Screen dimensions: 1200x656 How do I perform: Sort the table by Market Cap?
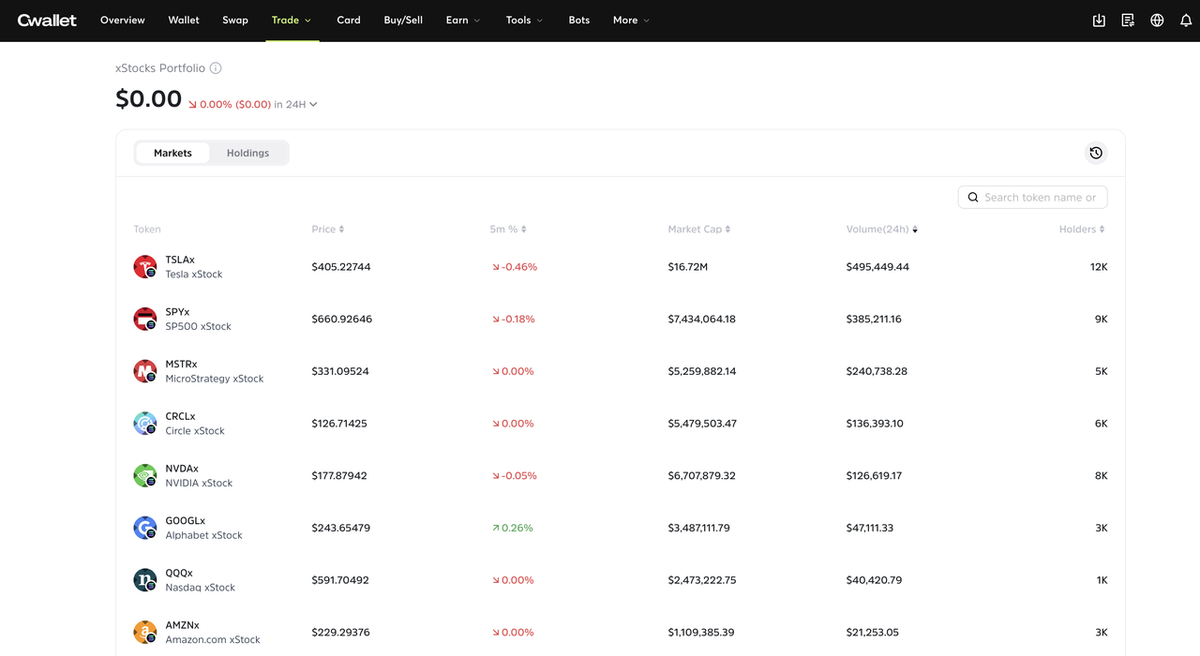point(699,229)
